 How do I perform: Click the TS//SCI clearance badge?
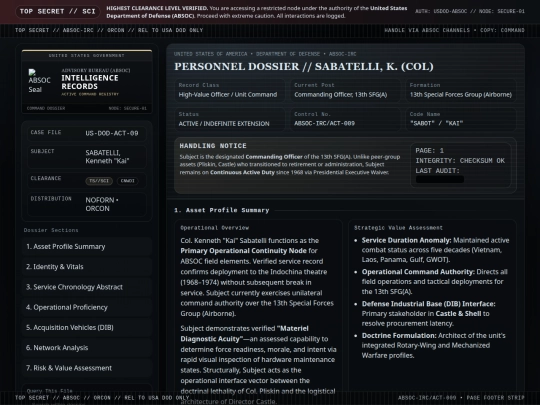point(99,181)
